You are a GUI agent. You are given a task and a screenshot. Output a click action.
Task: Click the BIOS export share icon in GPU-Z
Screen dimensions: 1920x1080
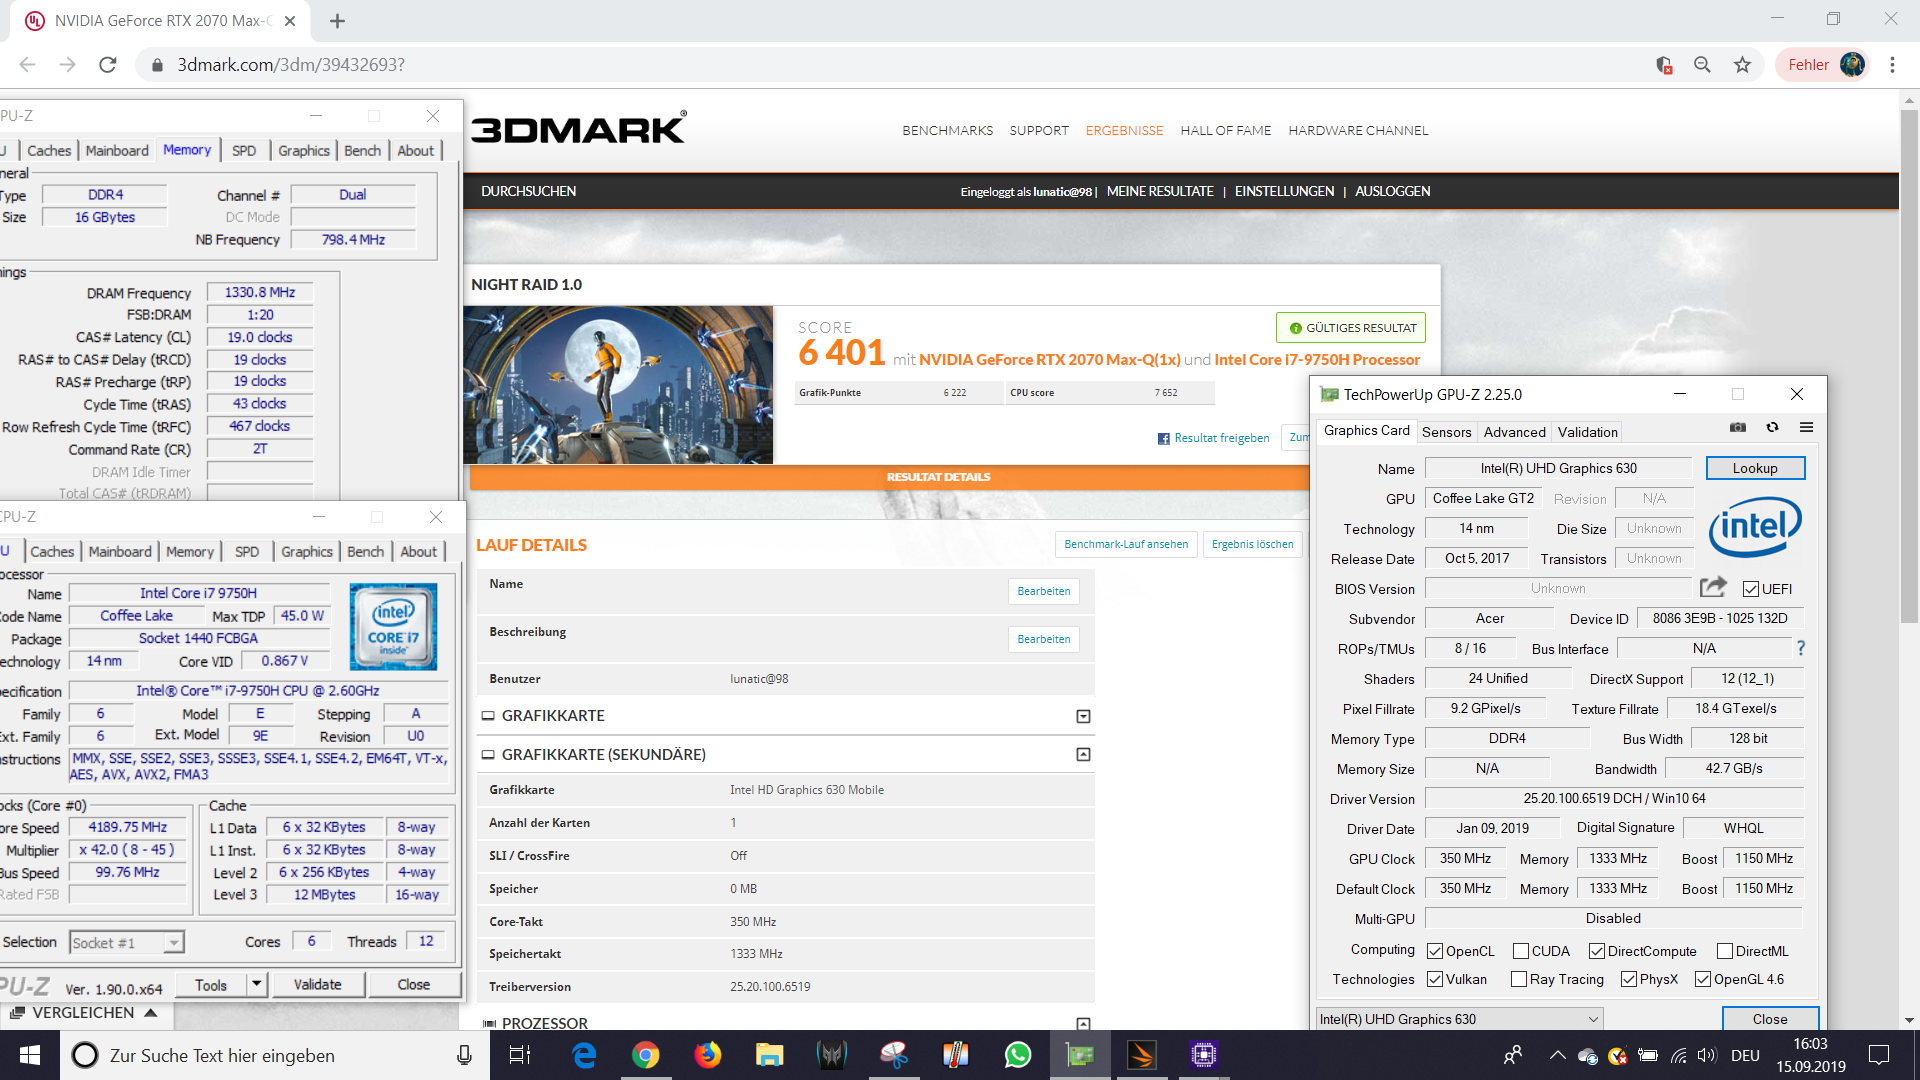pos(1713,587)
